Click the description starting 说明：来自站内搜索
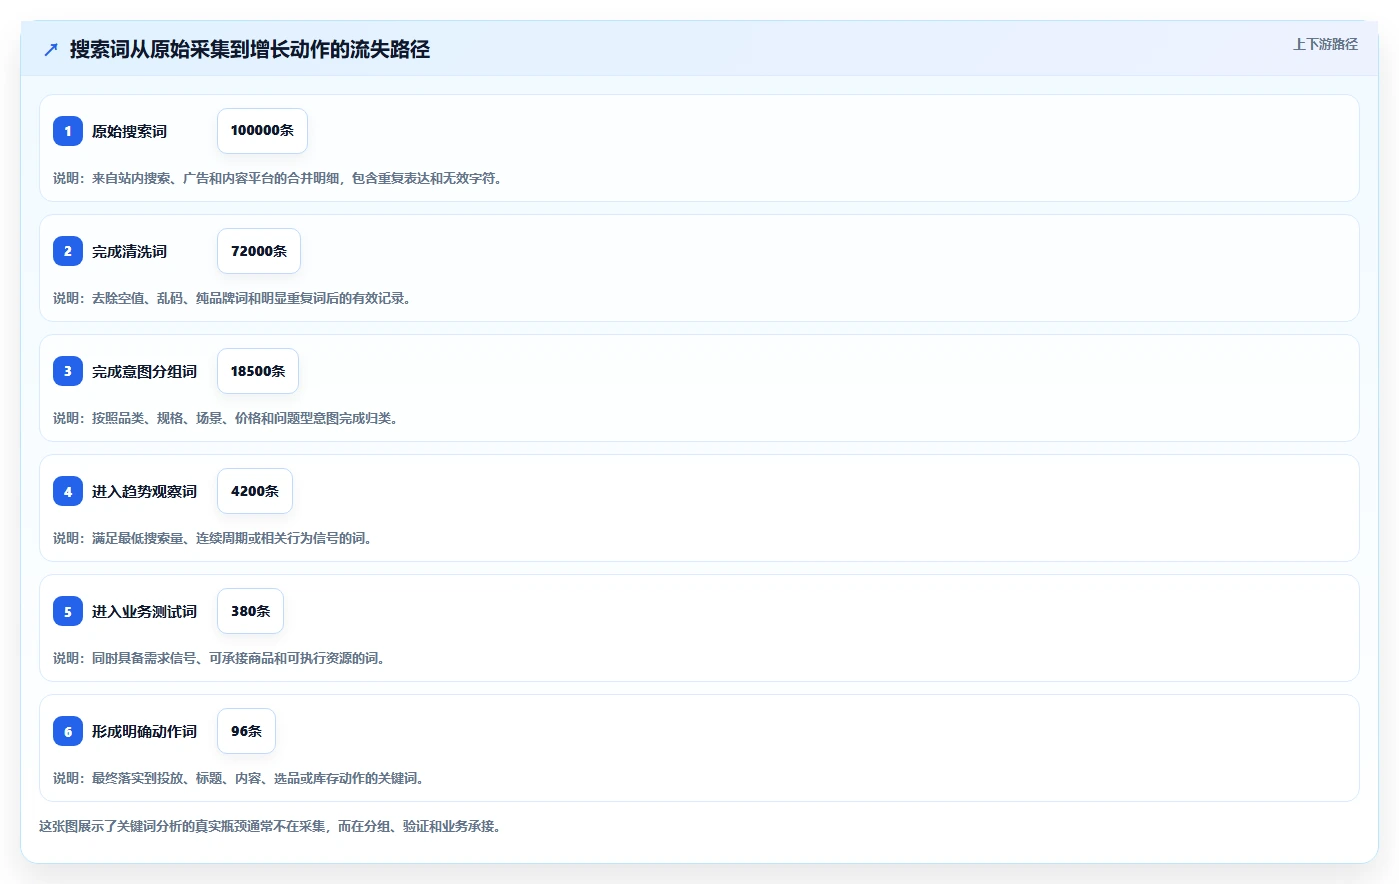The height and width of the screenshot is (884, 1399). pos(278,178)
